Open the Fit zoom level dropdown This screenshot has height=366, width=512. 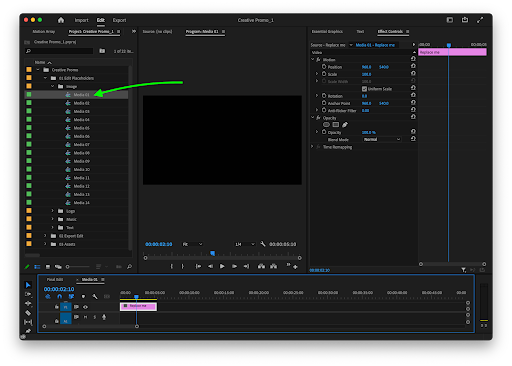(192, 244)
